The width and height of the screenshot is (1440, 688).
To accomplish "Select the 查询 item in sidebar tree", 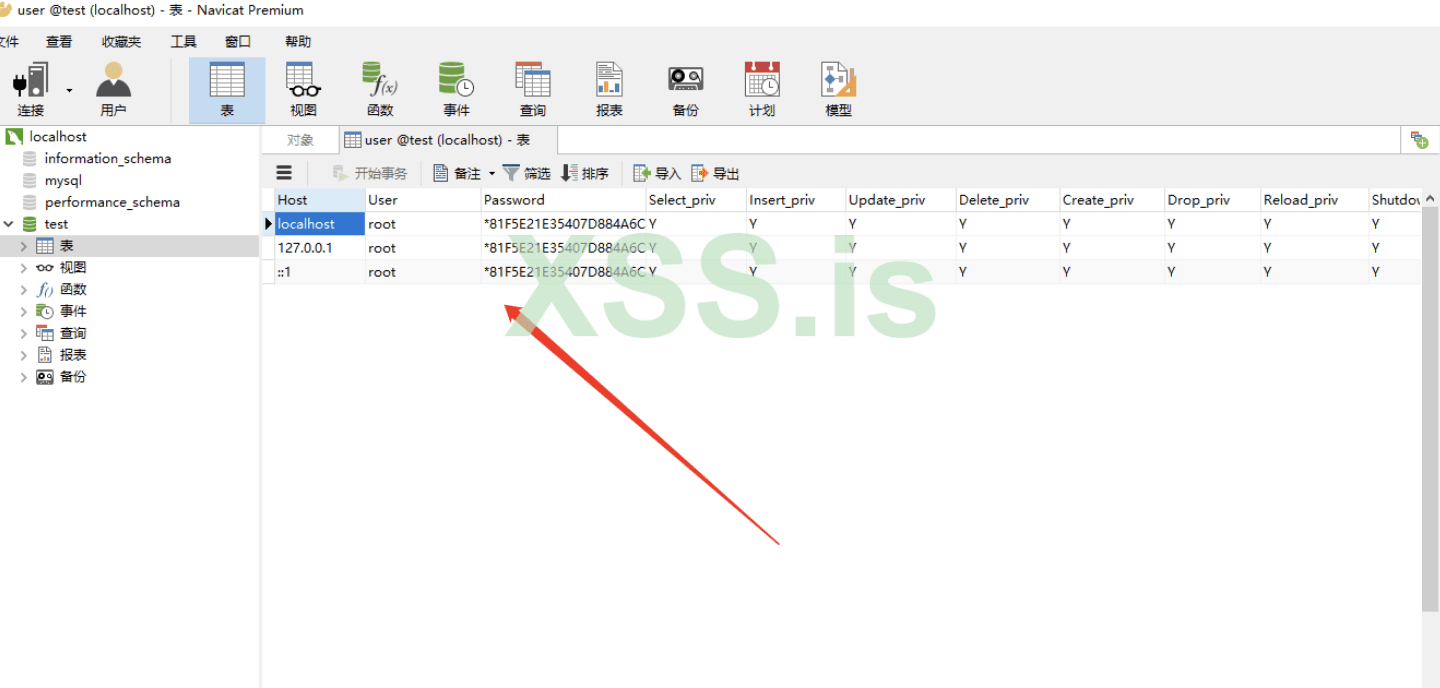I will pyautogui.click(x=72, y=333).
